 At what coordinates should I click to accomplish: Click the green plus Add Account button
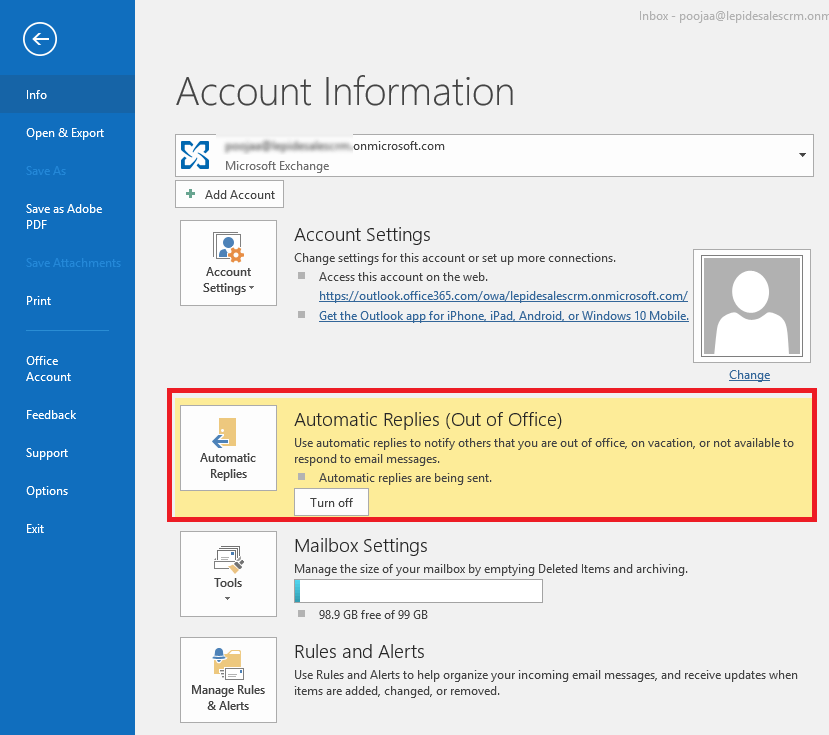pos(230,194)
